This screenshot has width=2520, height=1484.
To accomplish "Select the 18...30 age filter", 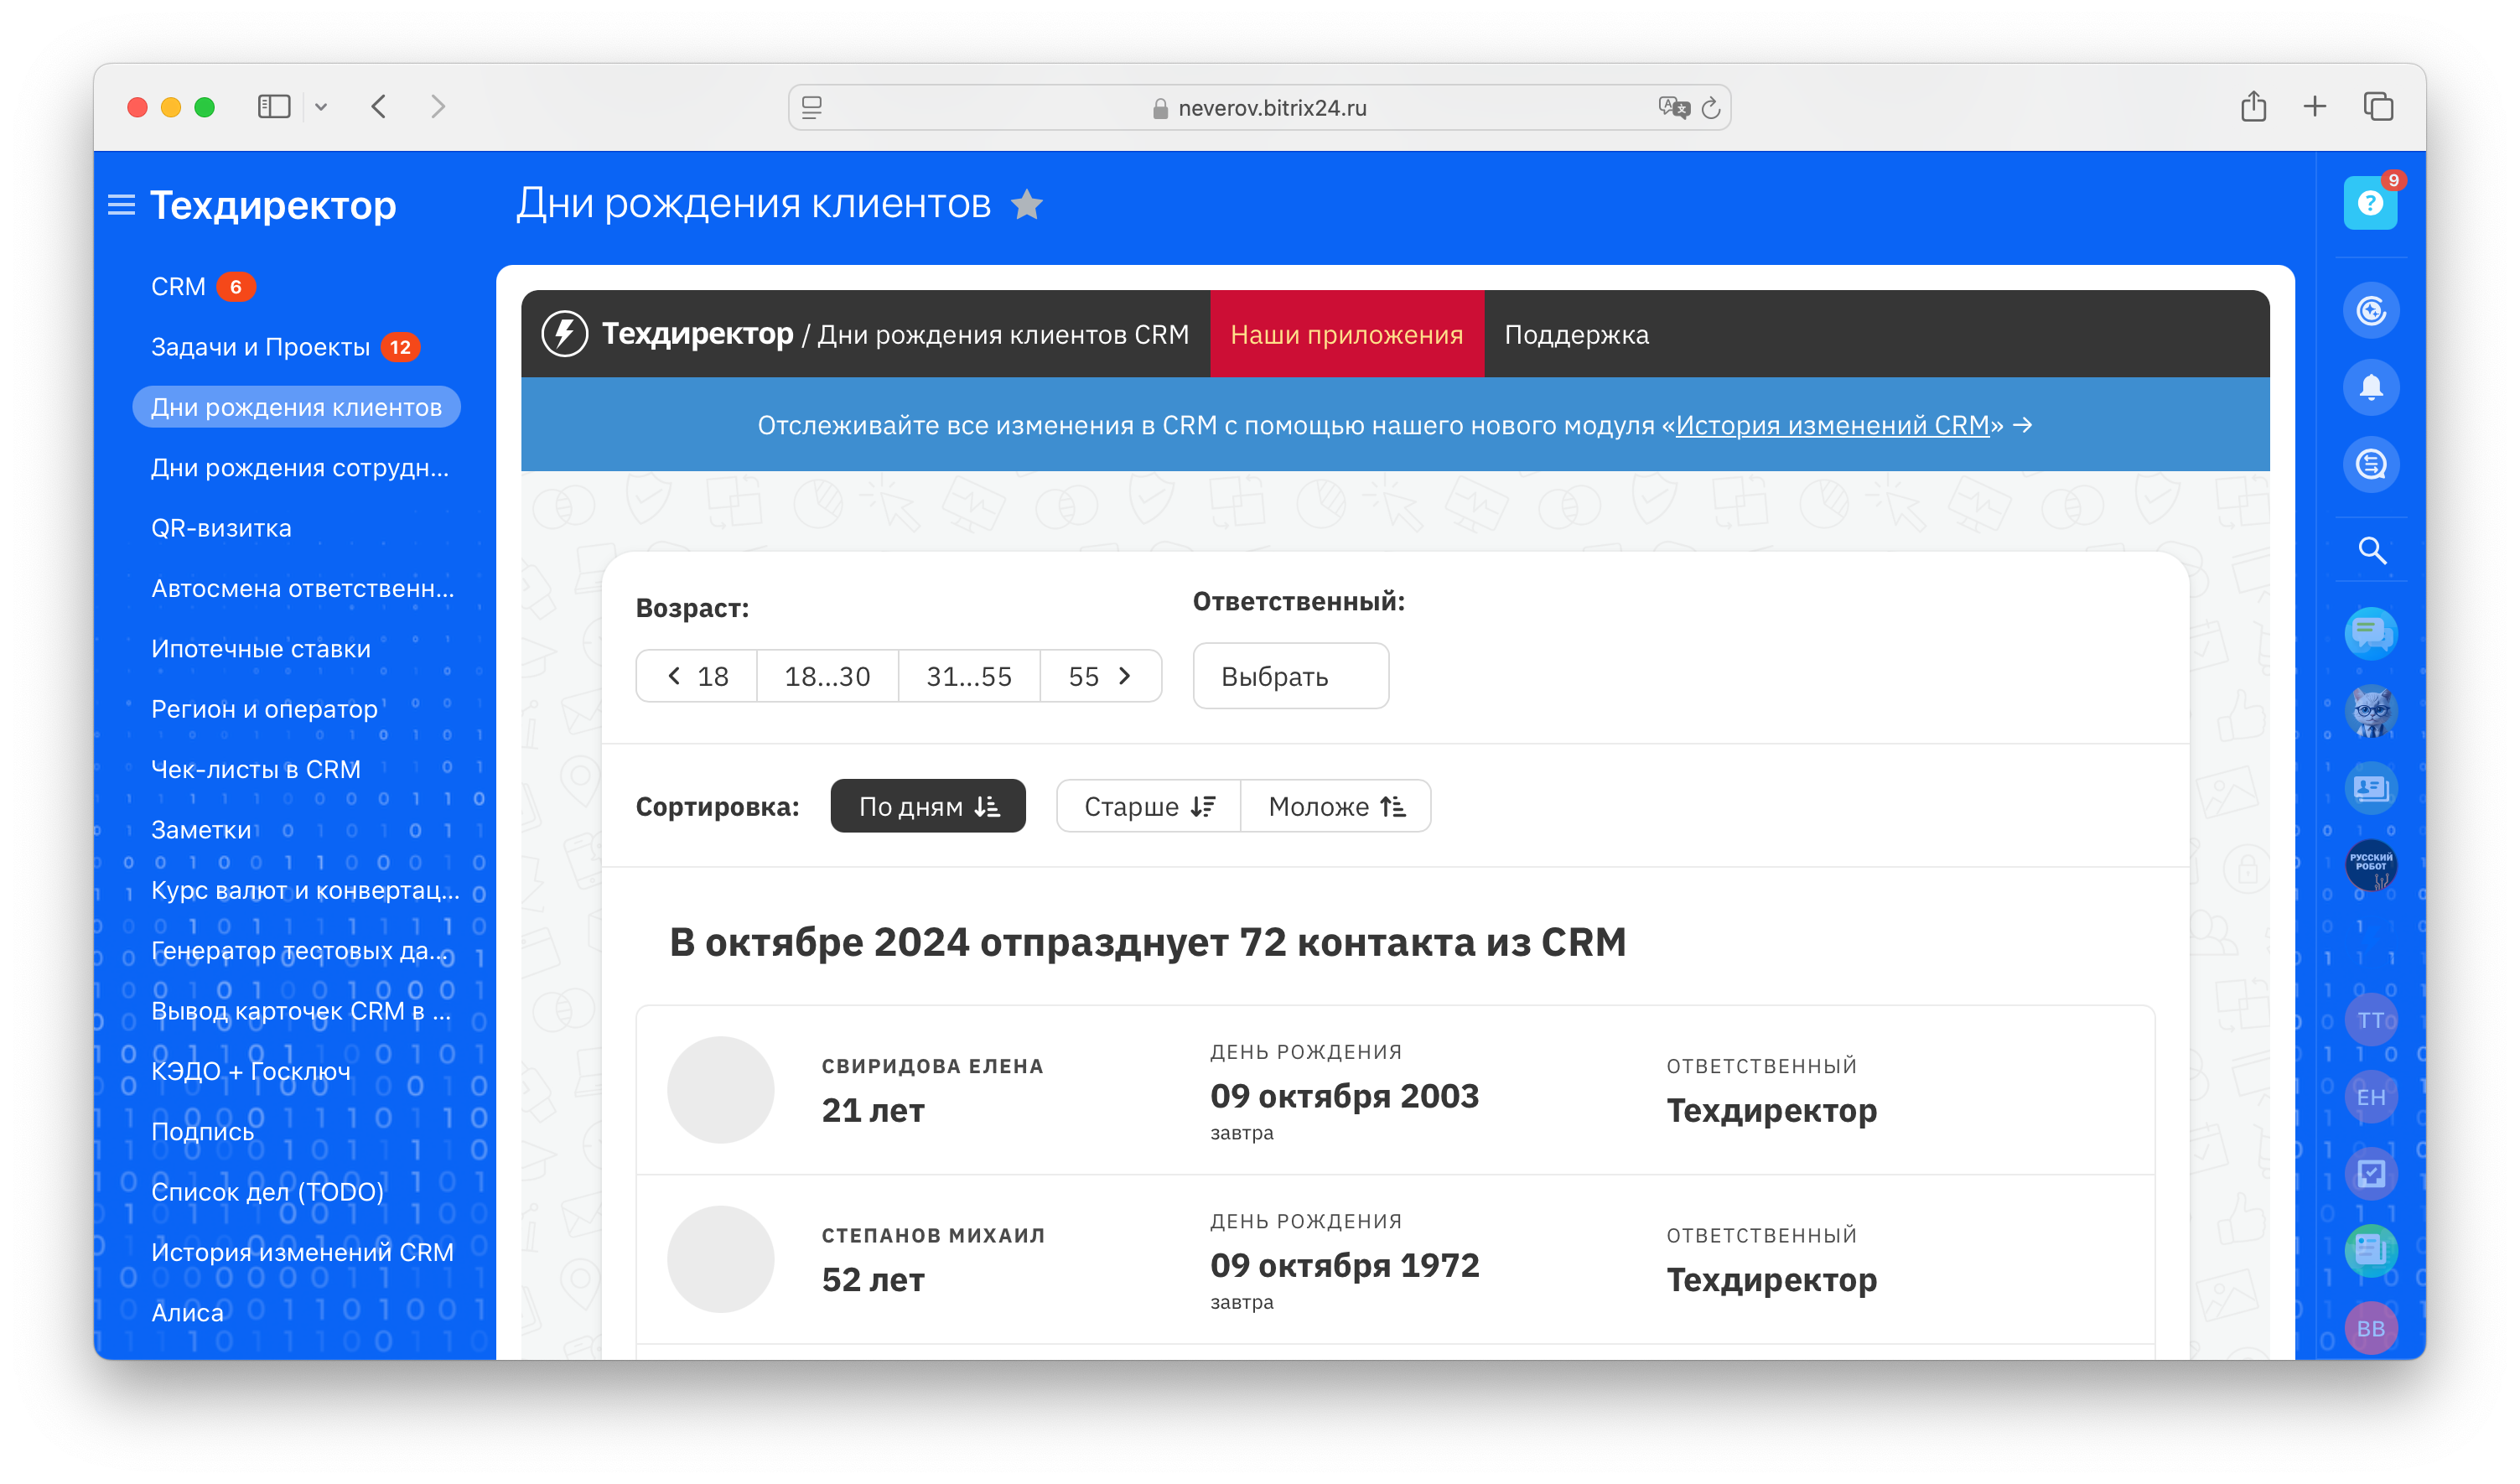I will tap(827, 677).
